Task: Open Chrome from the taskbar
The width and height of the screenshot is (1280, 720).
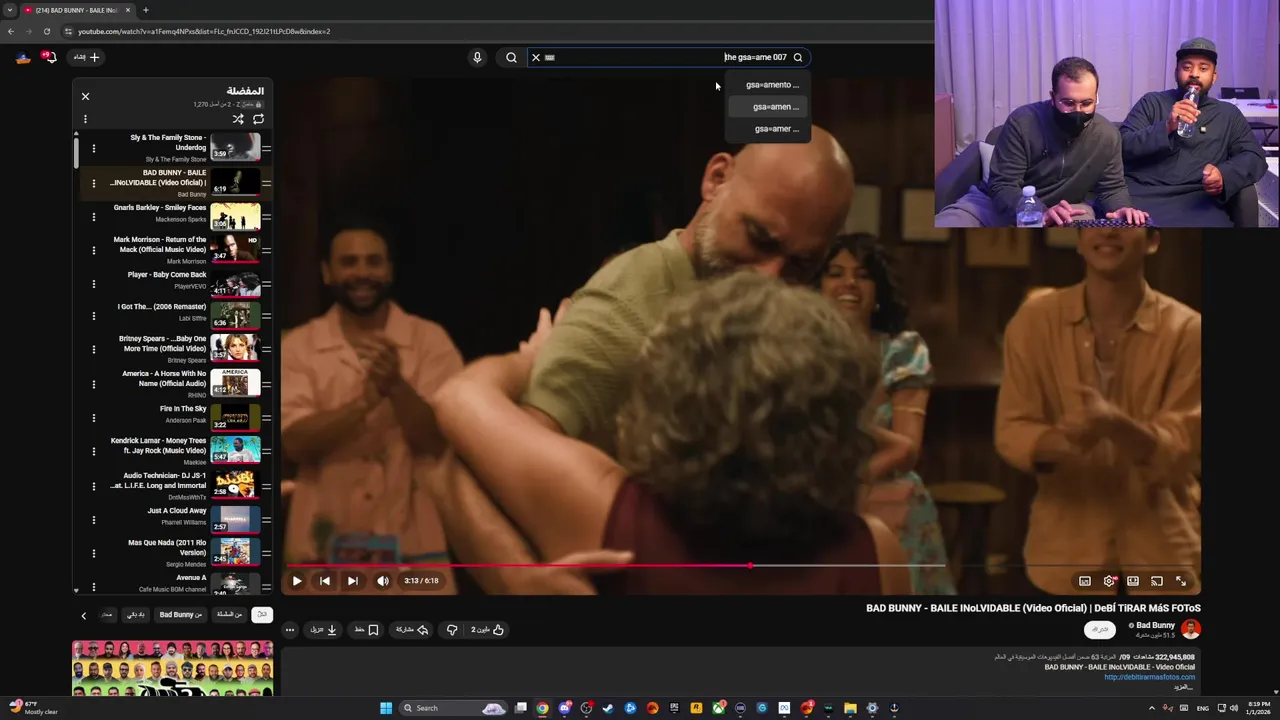Action: 542,708
